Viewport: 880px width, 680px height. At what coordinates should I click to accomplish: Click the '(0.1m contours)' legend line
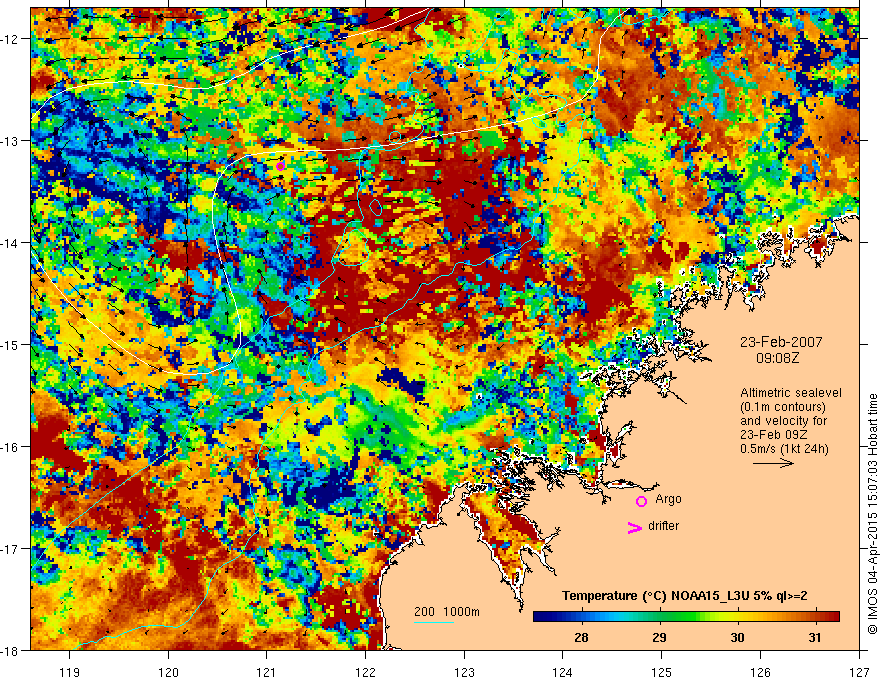783,407
